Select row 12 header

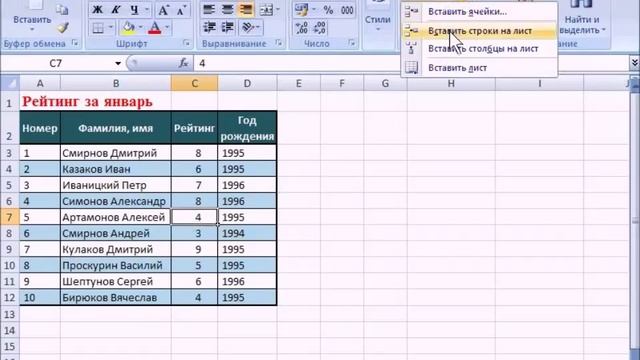click(9, 298)
